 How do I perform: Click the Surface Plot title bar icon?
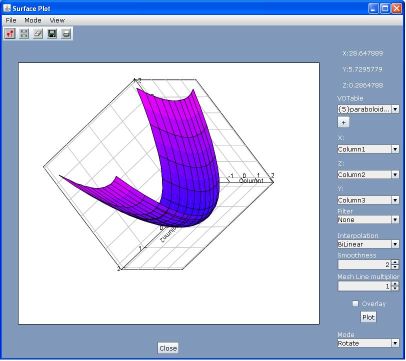(x=7, y=8)
